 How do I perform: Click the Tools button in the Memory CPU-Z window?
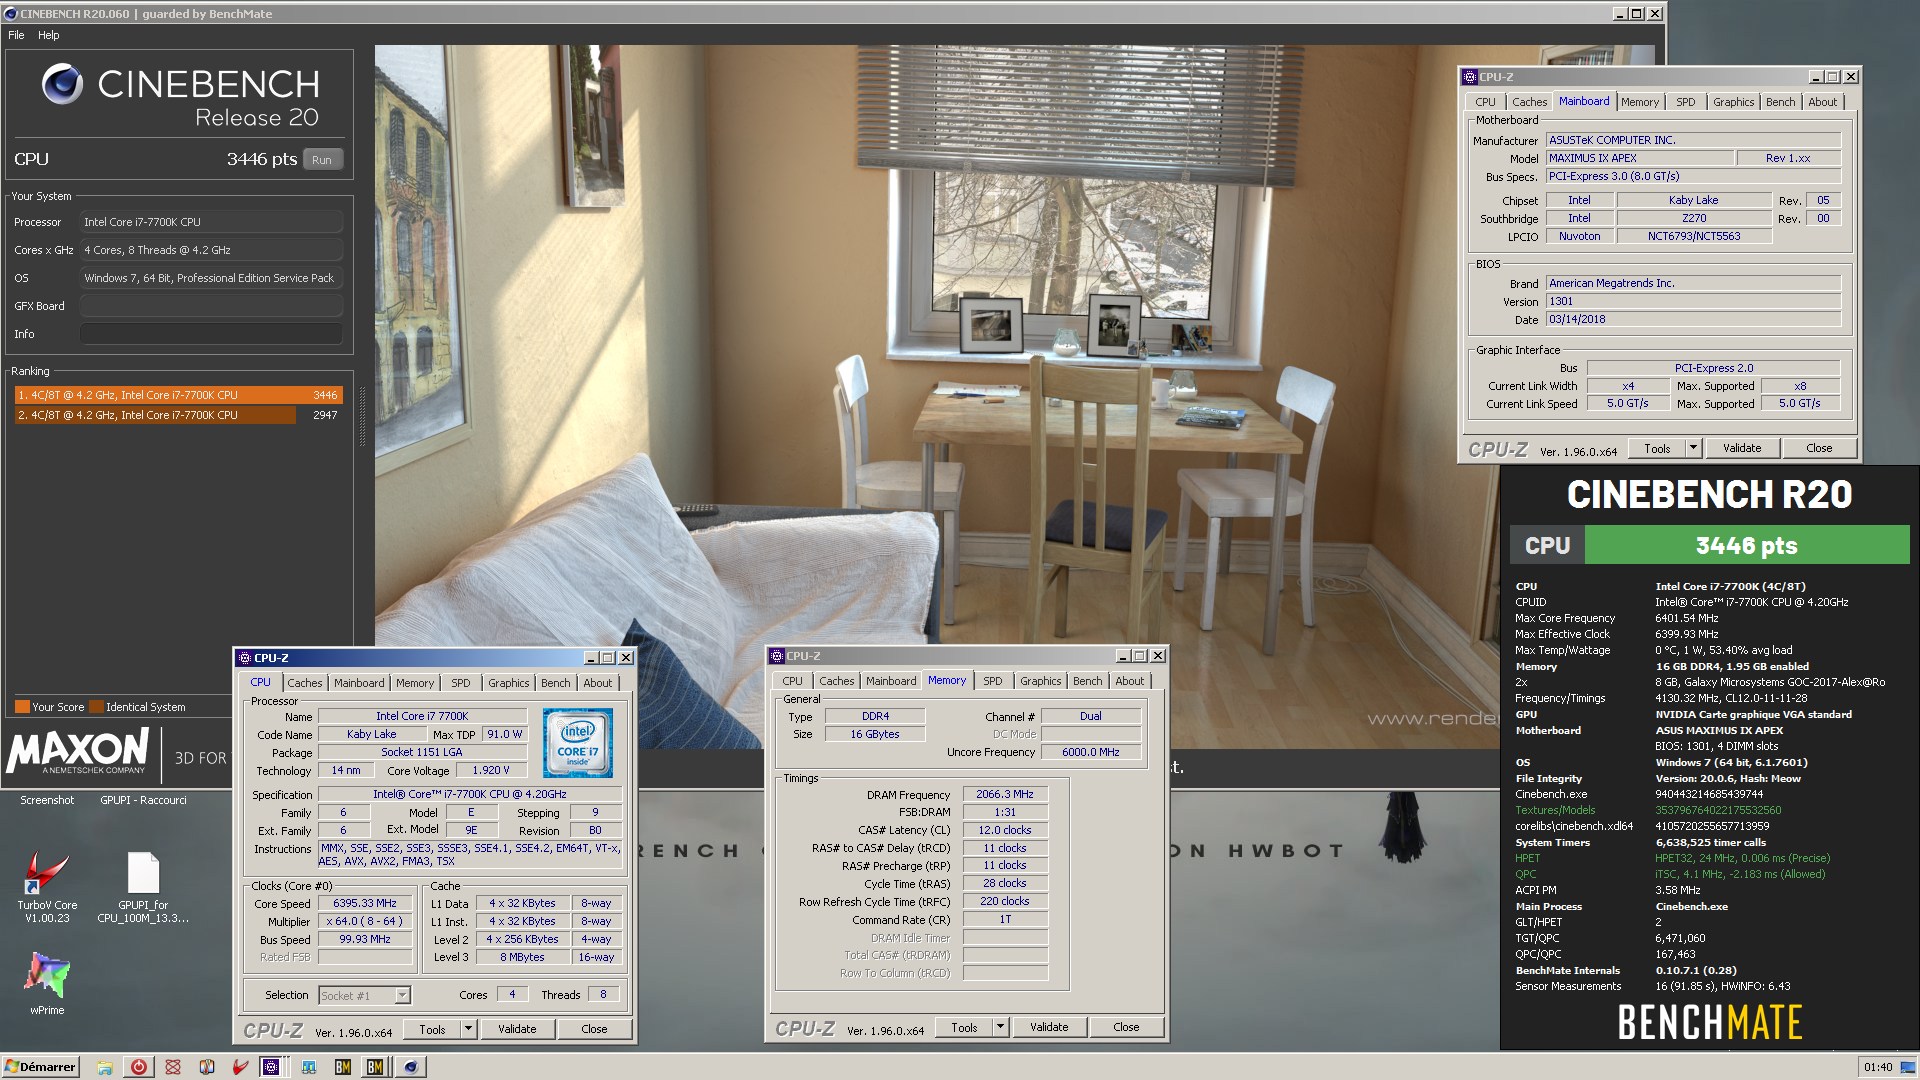click(964, 1027)
